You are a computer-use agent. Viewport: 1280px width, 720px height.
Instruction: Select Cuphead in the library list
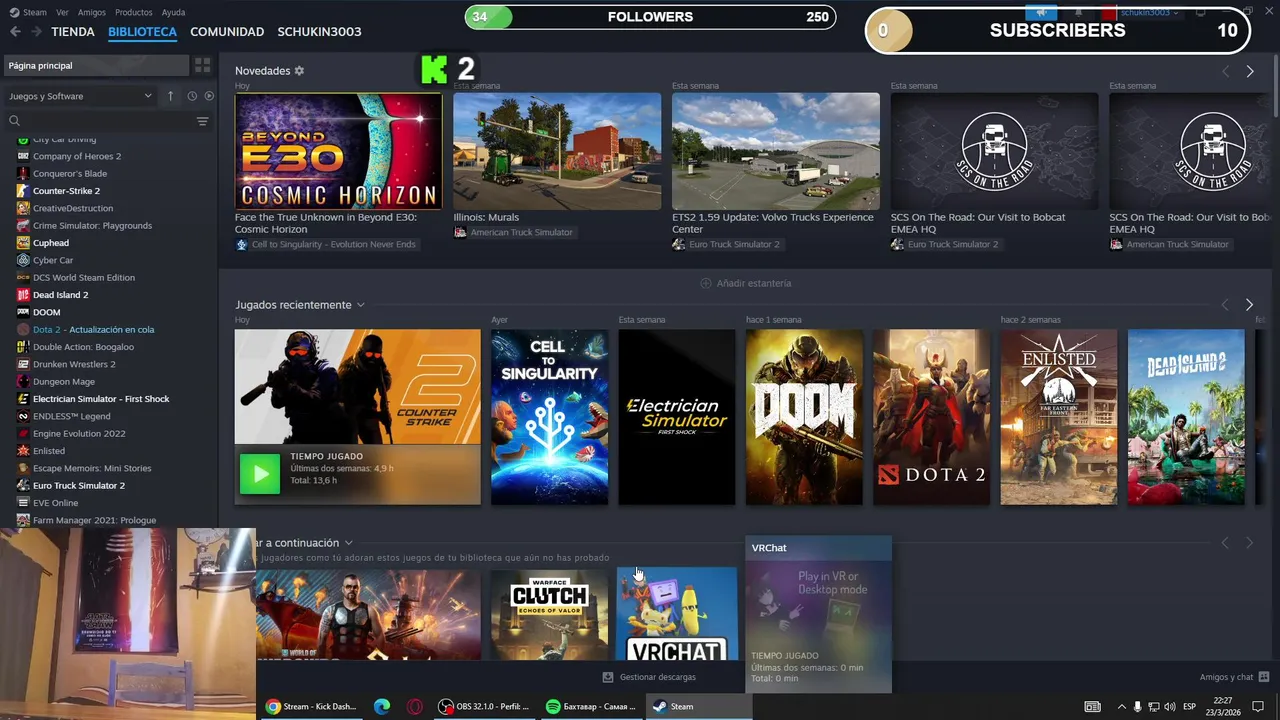pos(51,243)
